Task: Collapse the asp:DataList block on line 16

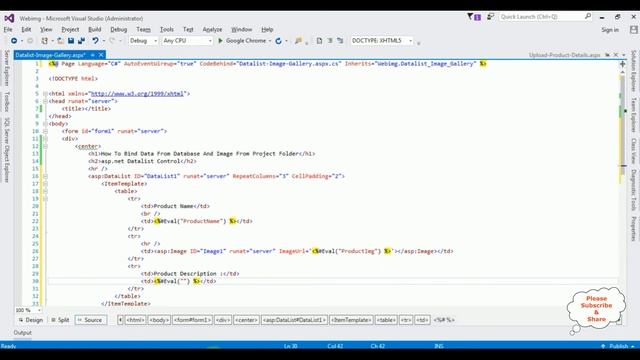Action: pyautogui.click(x=45, y=176)
